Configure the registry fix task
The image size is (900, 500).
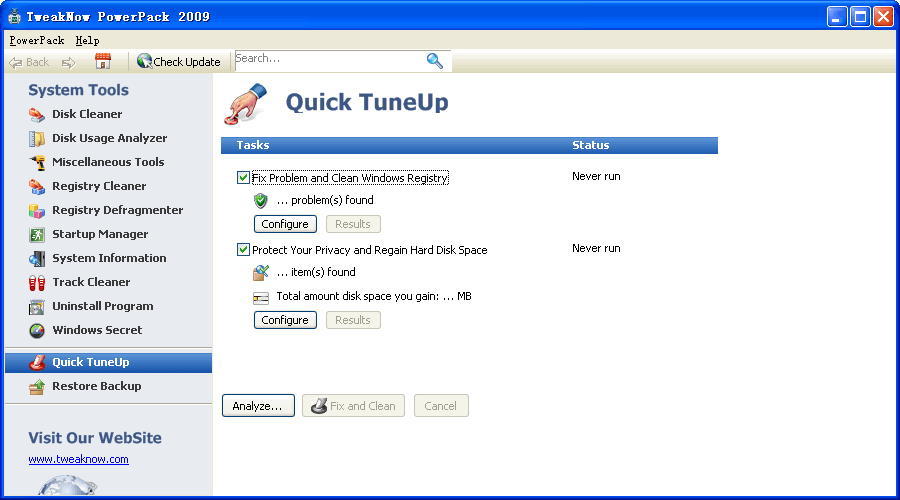tap(285, 224)
